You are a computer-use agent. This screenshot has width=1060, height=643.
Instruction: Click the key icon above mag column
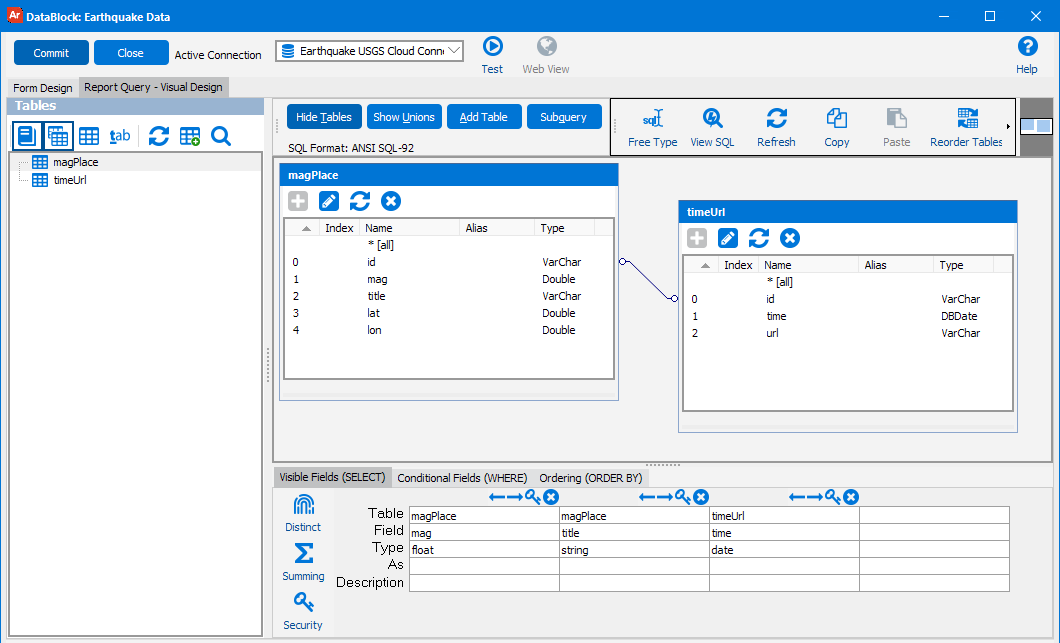[533, 497]
